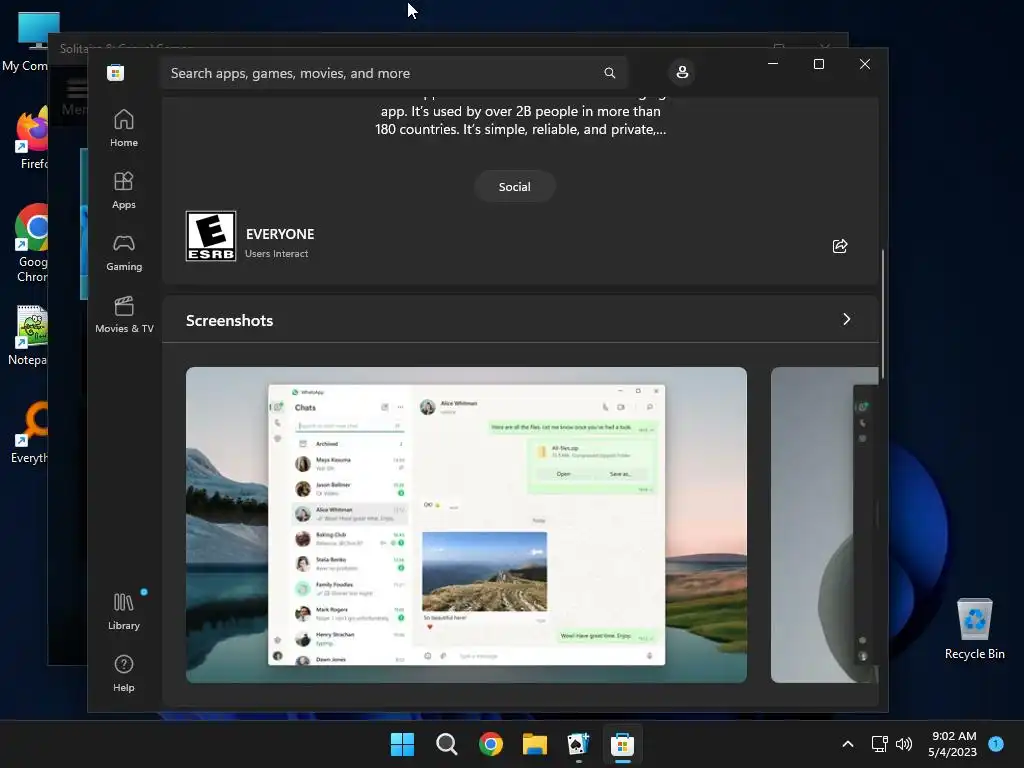Click the volume speaker tray icon
The image size is (1024, 768).
click(x=904, y=744)
